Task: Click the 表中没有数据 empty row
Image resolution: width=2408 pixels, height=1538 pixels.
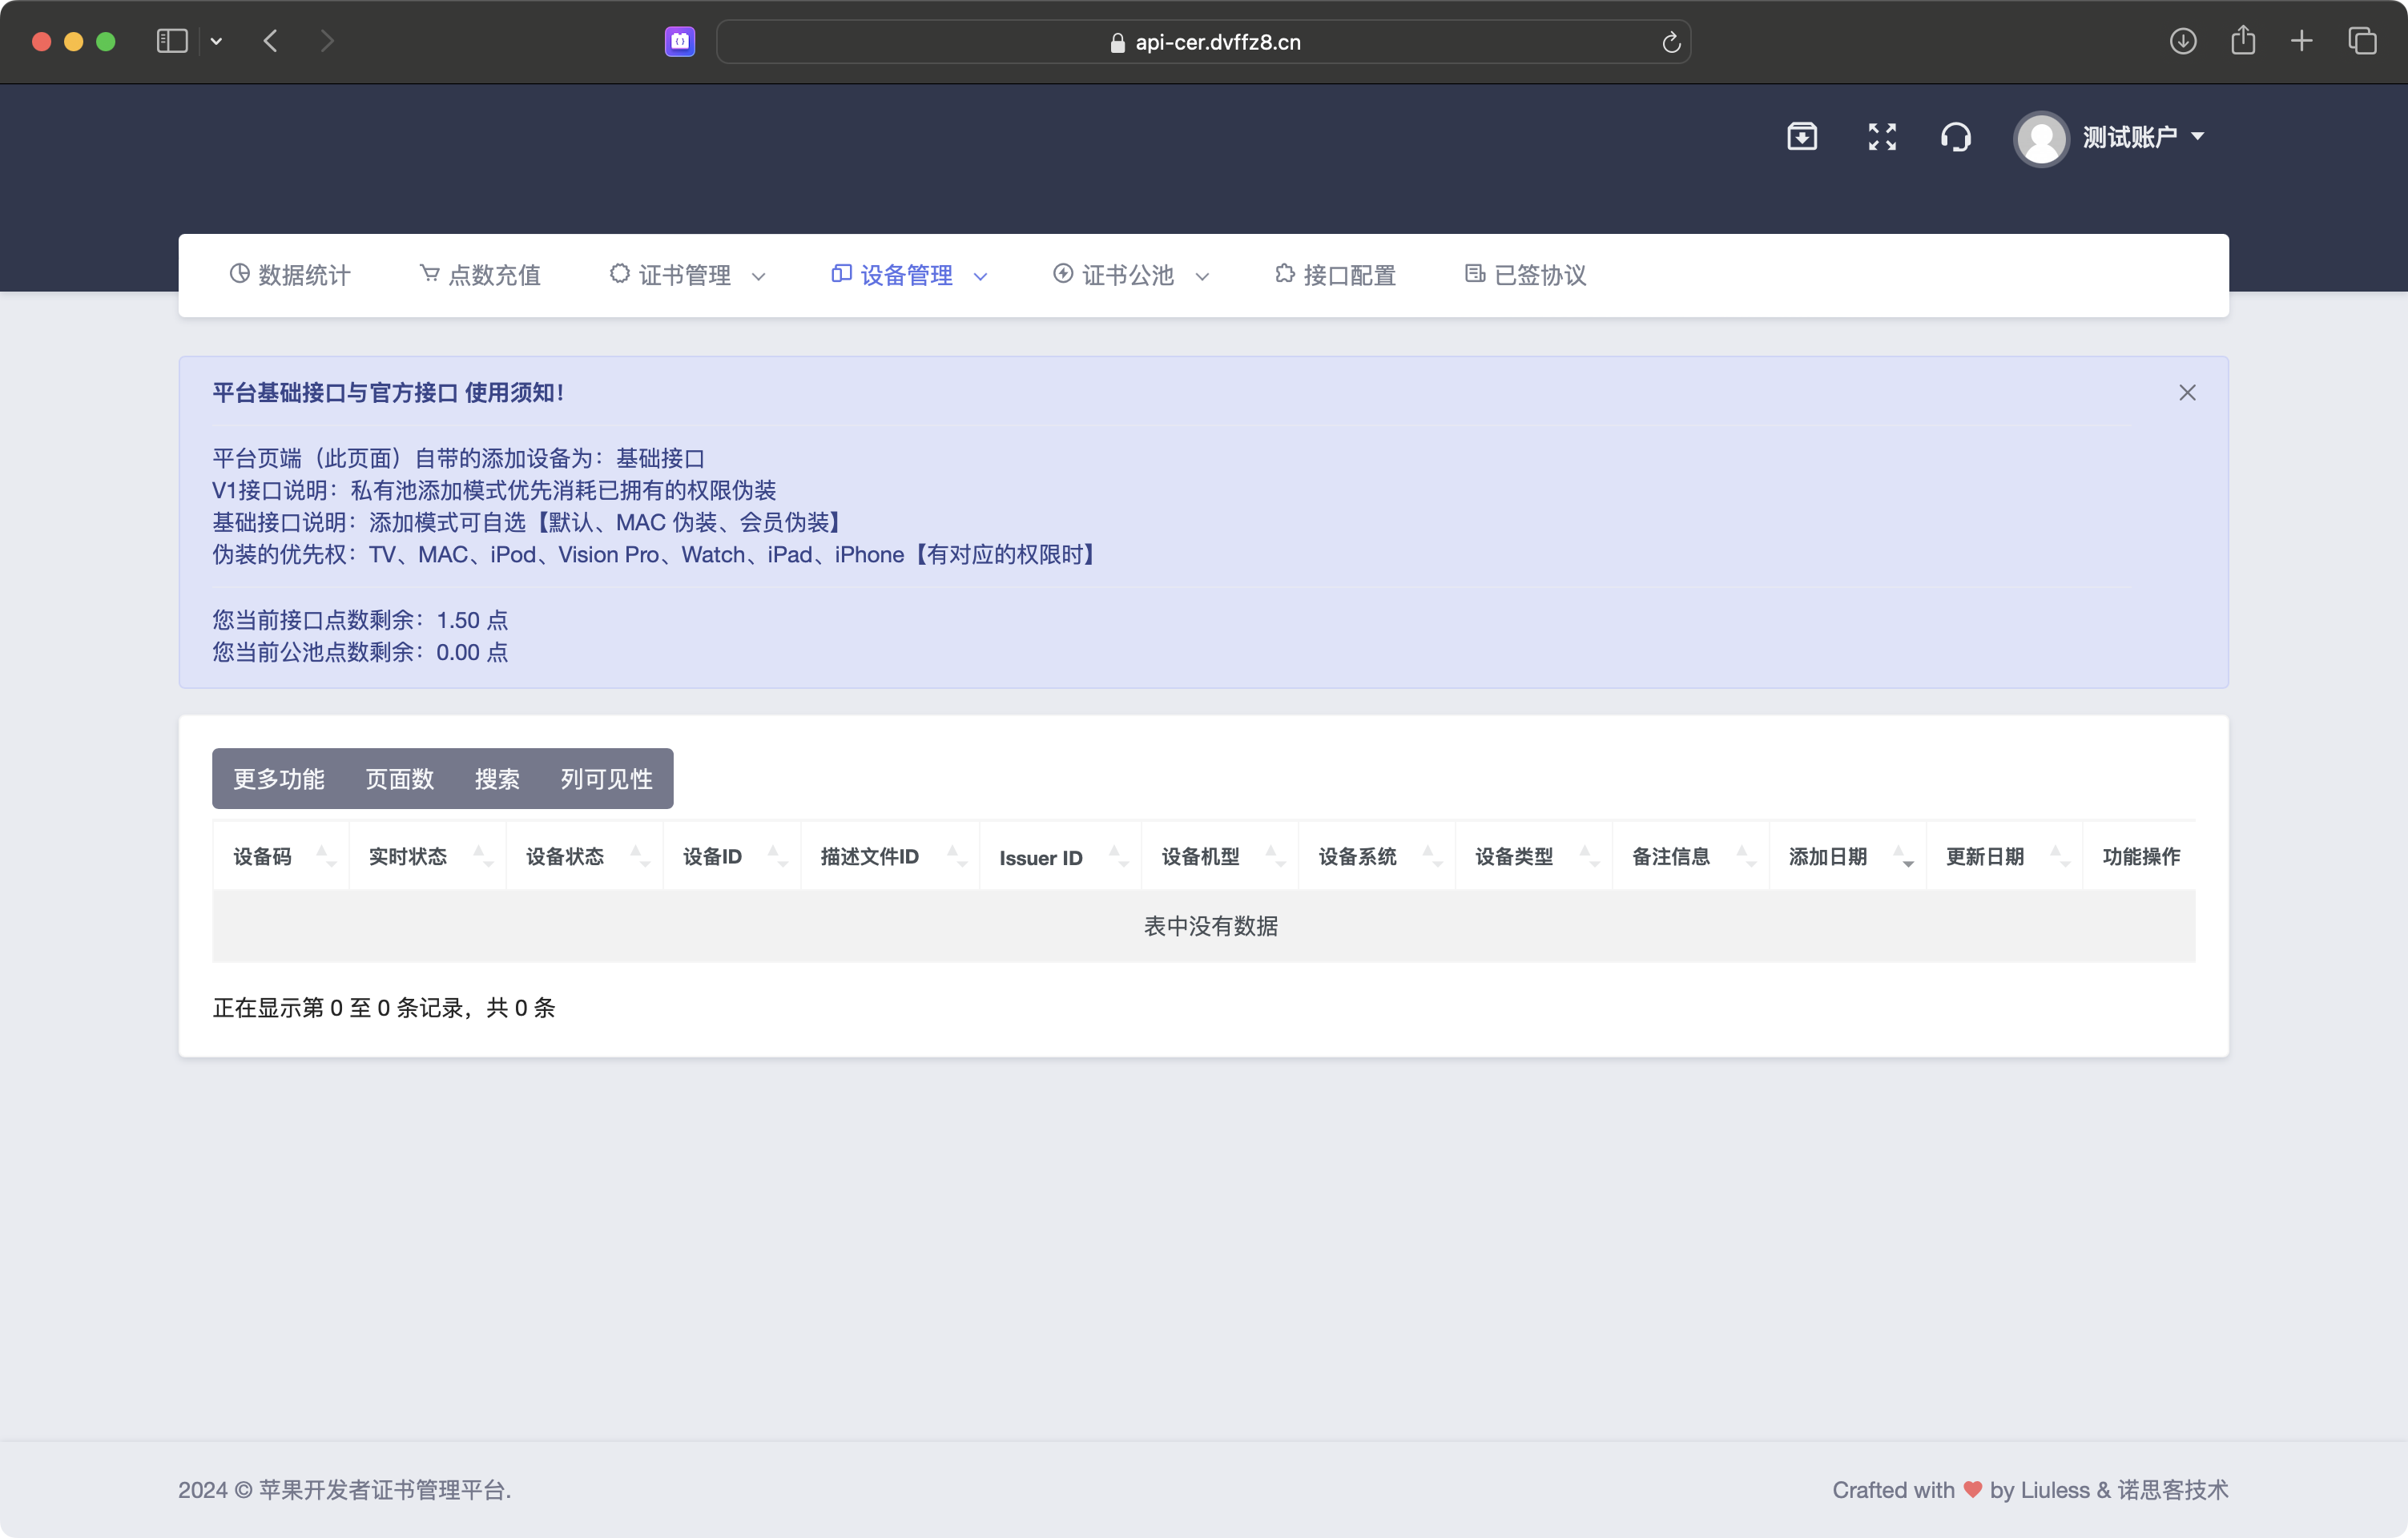Action: click(x=1204, y=927)
